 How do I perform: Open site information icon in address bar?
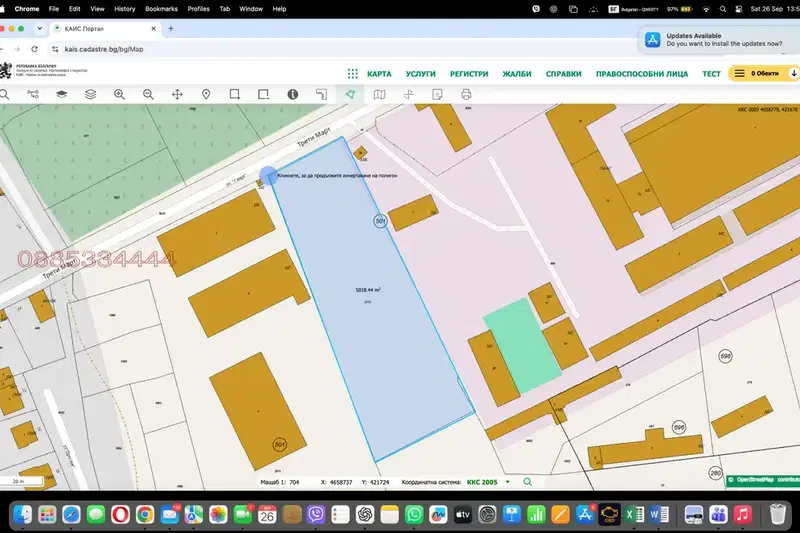tap(55, 49)
